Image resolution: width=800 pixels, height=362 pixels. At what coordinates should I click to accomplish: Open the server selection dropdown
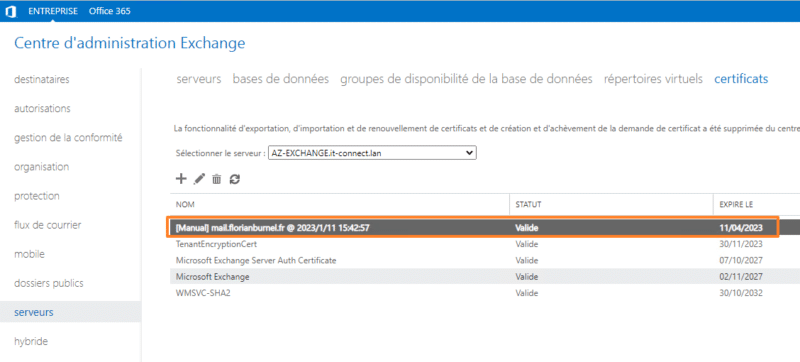click(372, 153)
